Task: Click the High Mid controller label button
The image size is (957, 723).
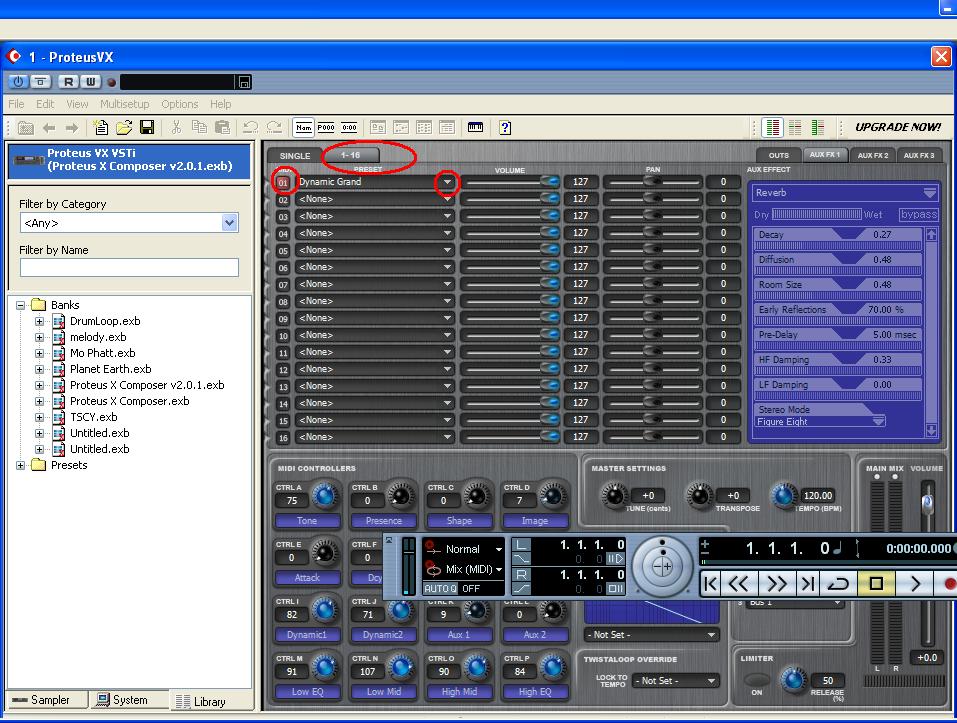Action: click(x=459, y=691)
